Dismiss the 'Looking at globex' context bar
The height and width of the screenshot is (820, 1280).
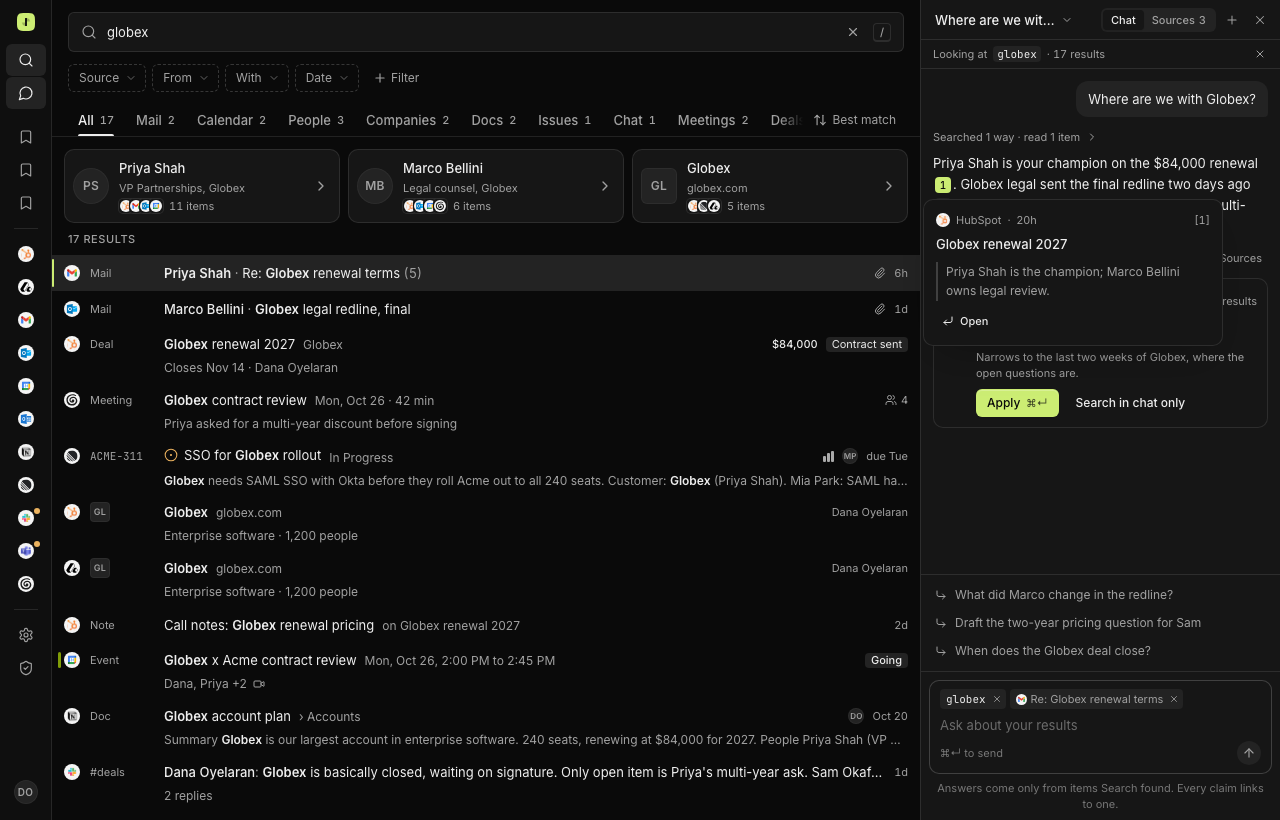coord(1260,54)
